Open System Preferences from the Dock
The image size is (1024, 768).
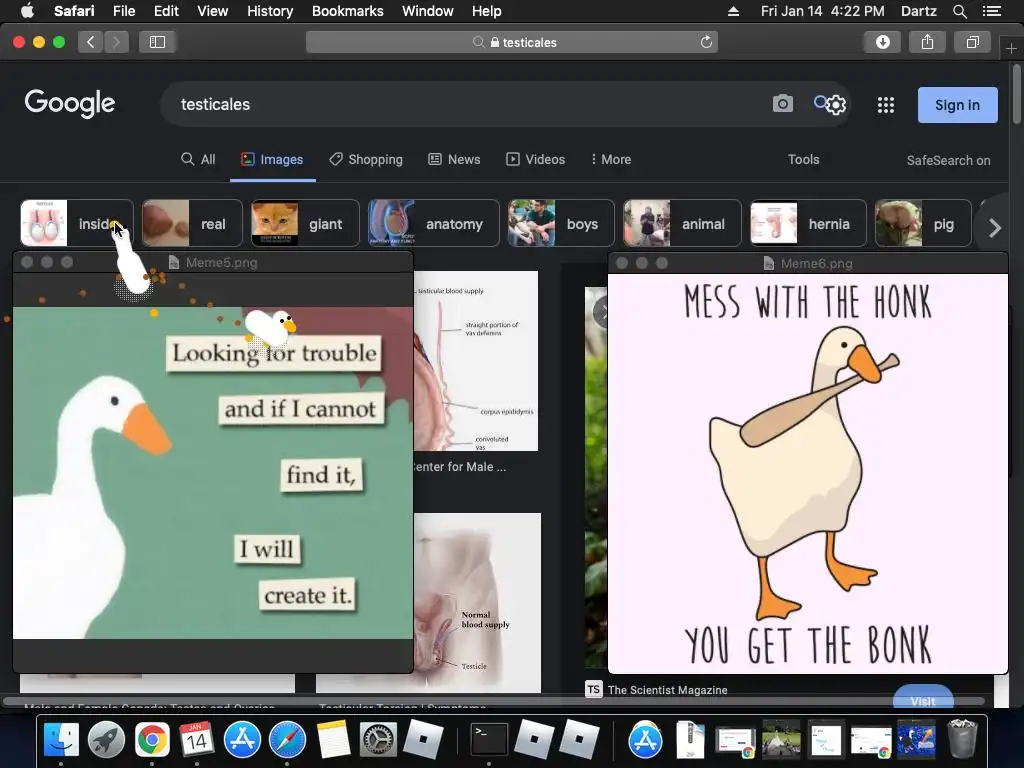[x=378, y=740]
